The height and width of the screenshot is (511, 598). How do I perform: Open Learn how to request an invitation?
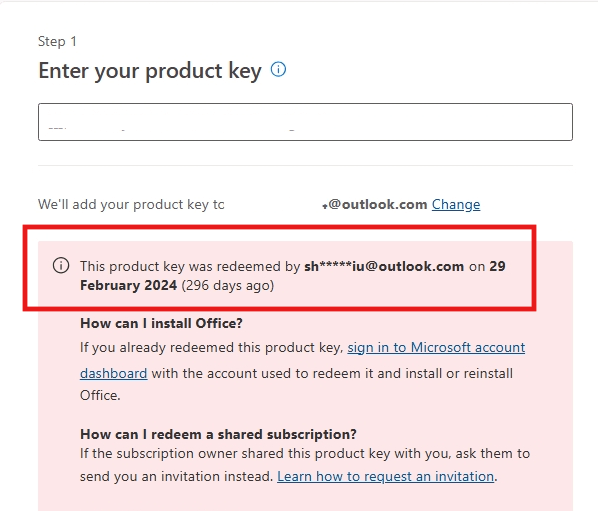click(x=386, y=476)
